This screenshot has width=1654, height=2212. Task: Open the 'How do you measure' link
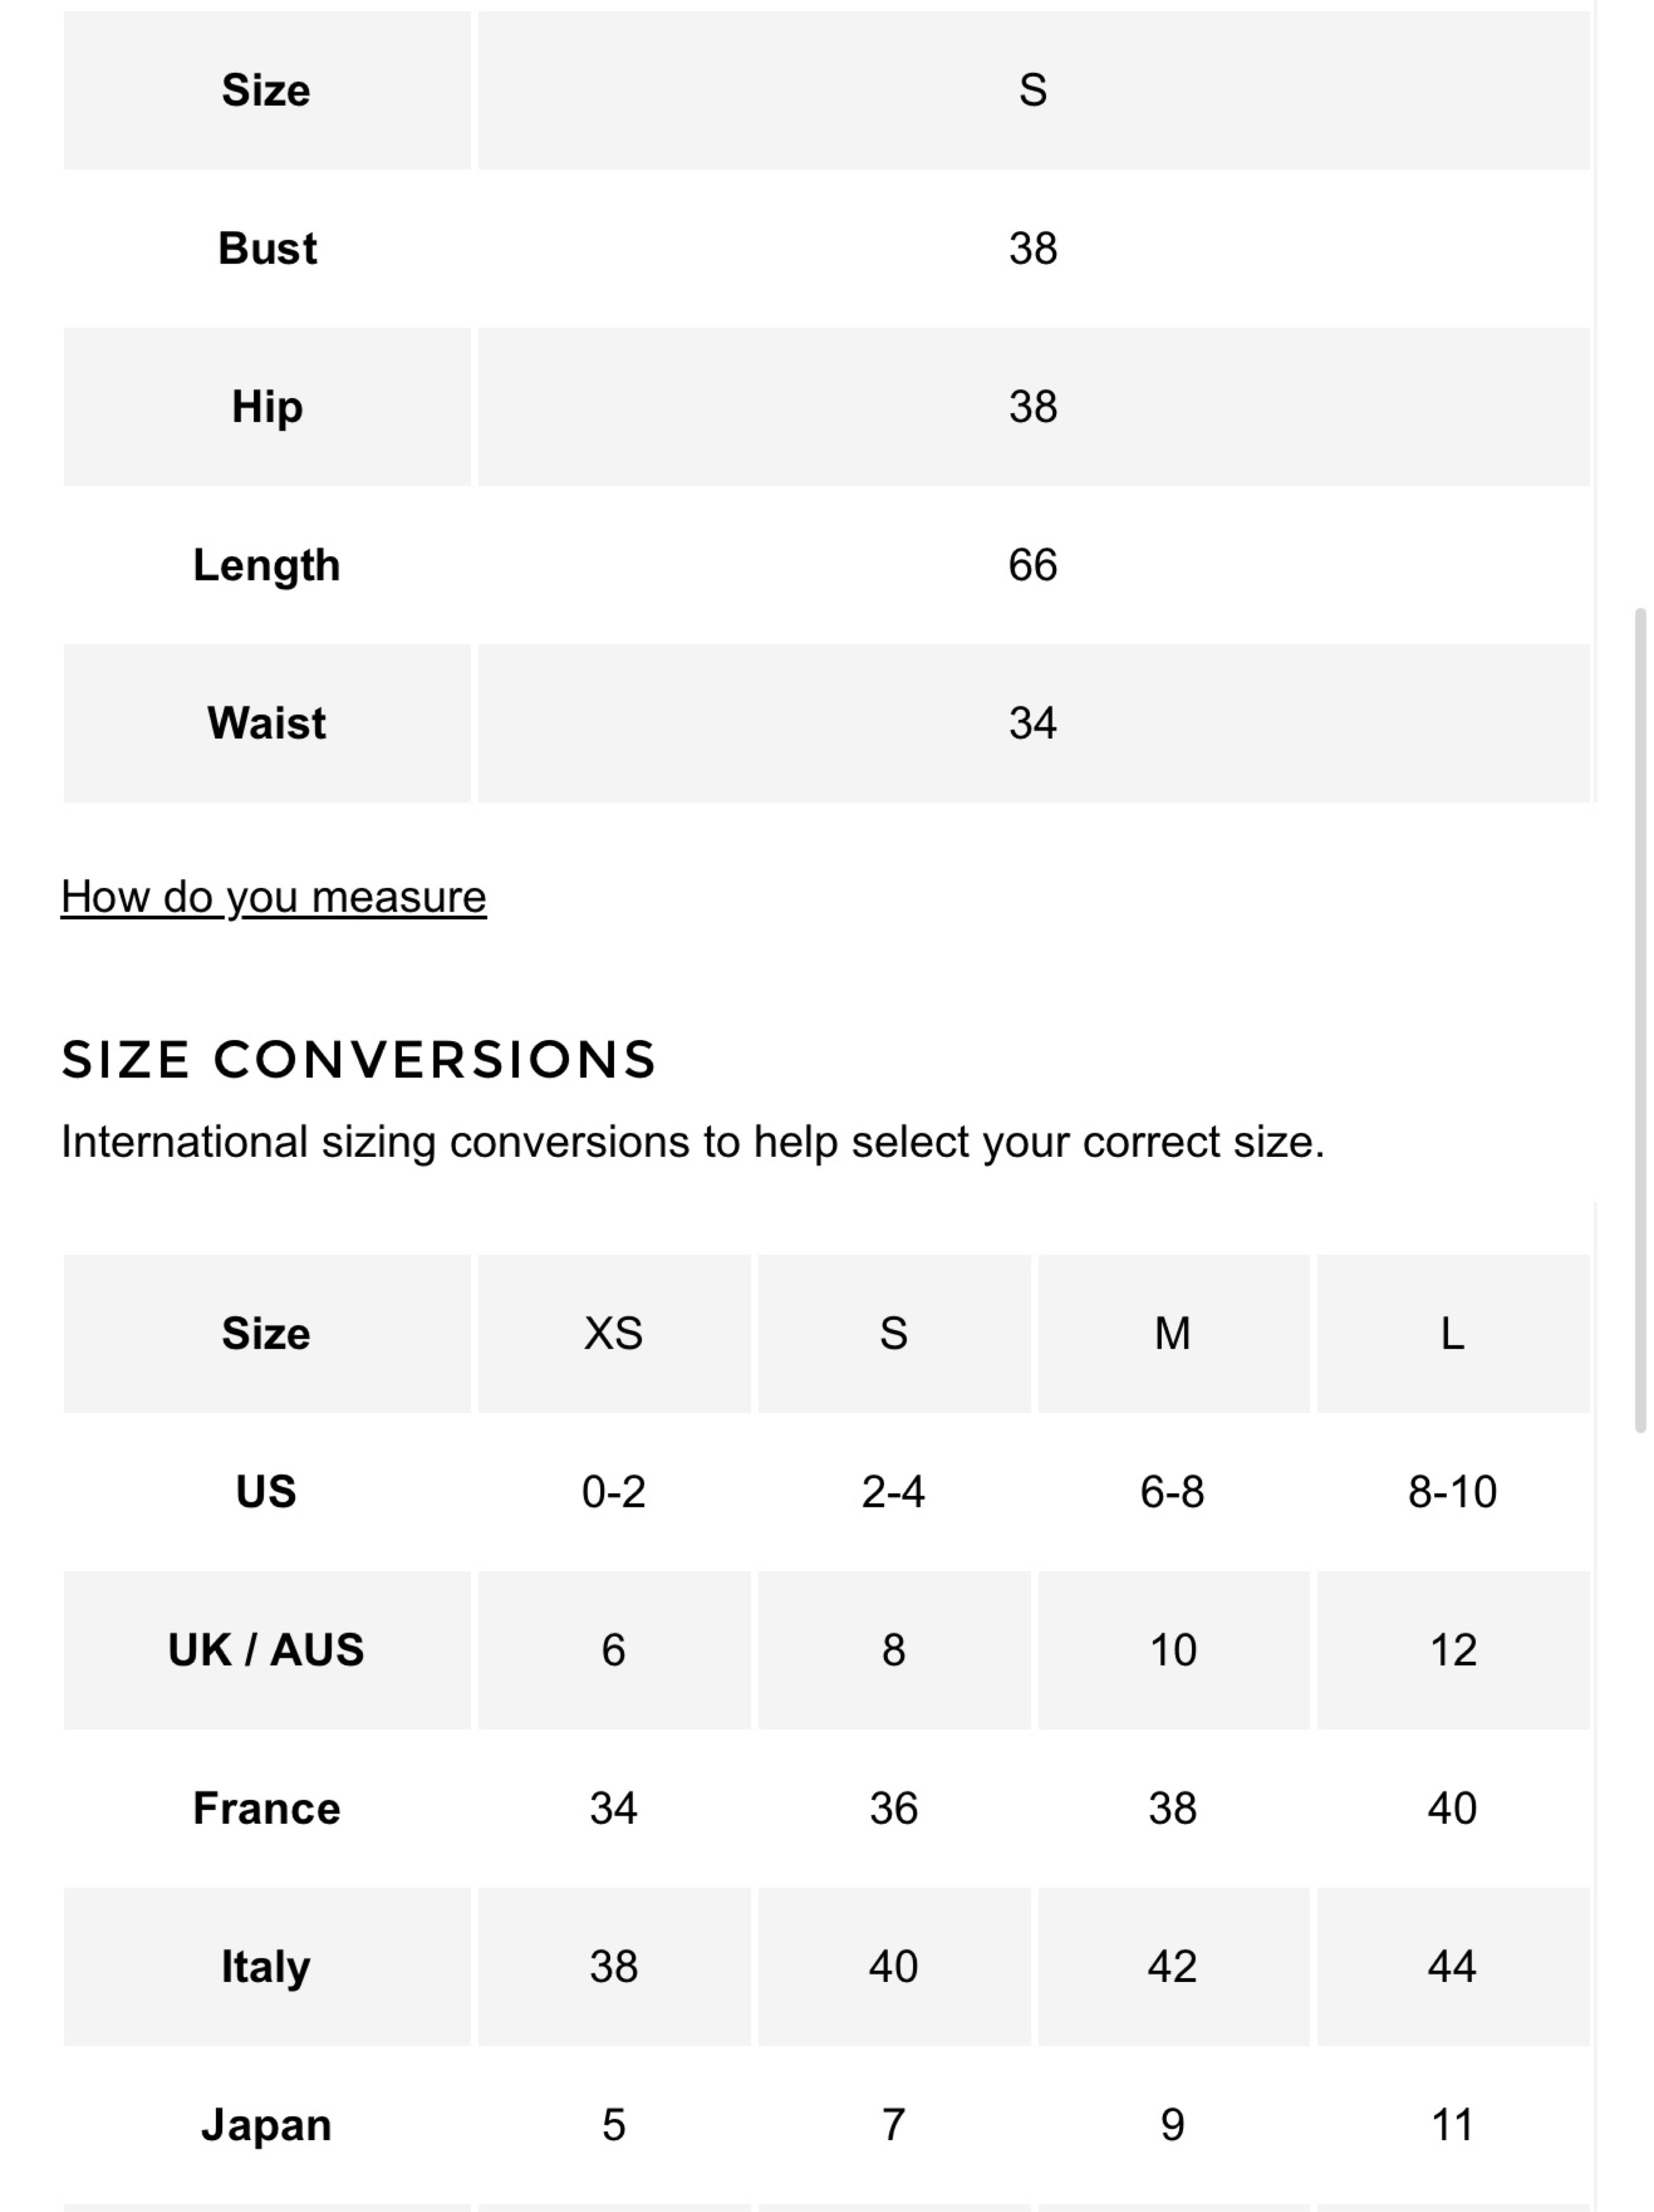pos(273,897)
